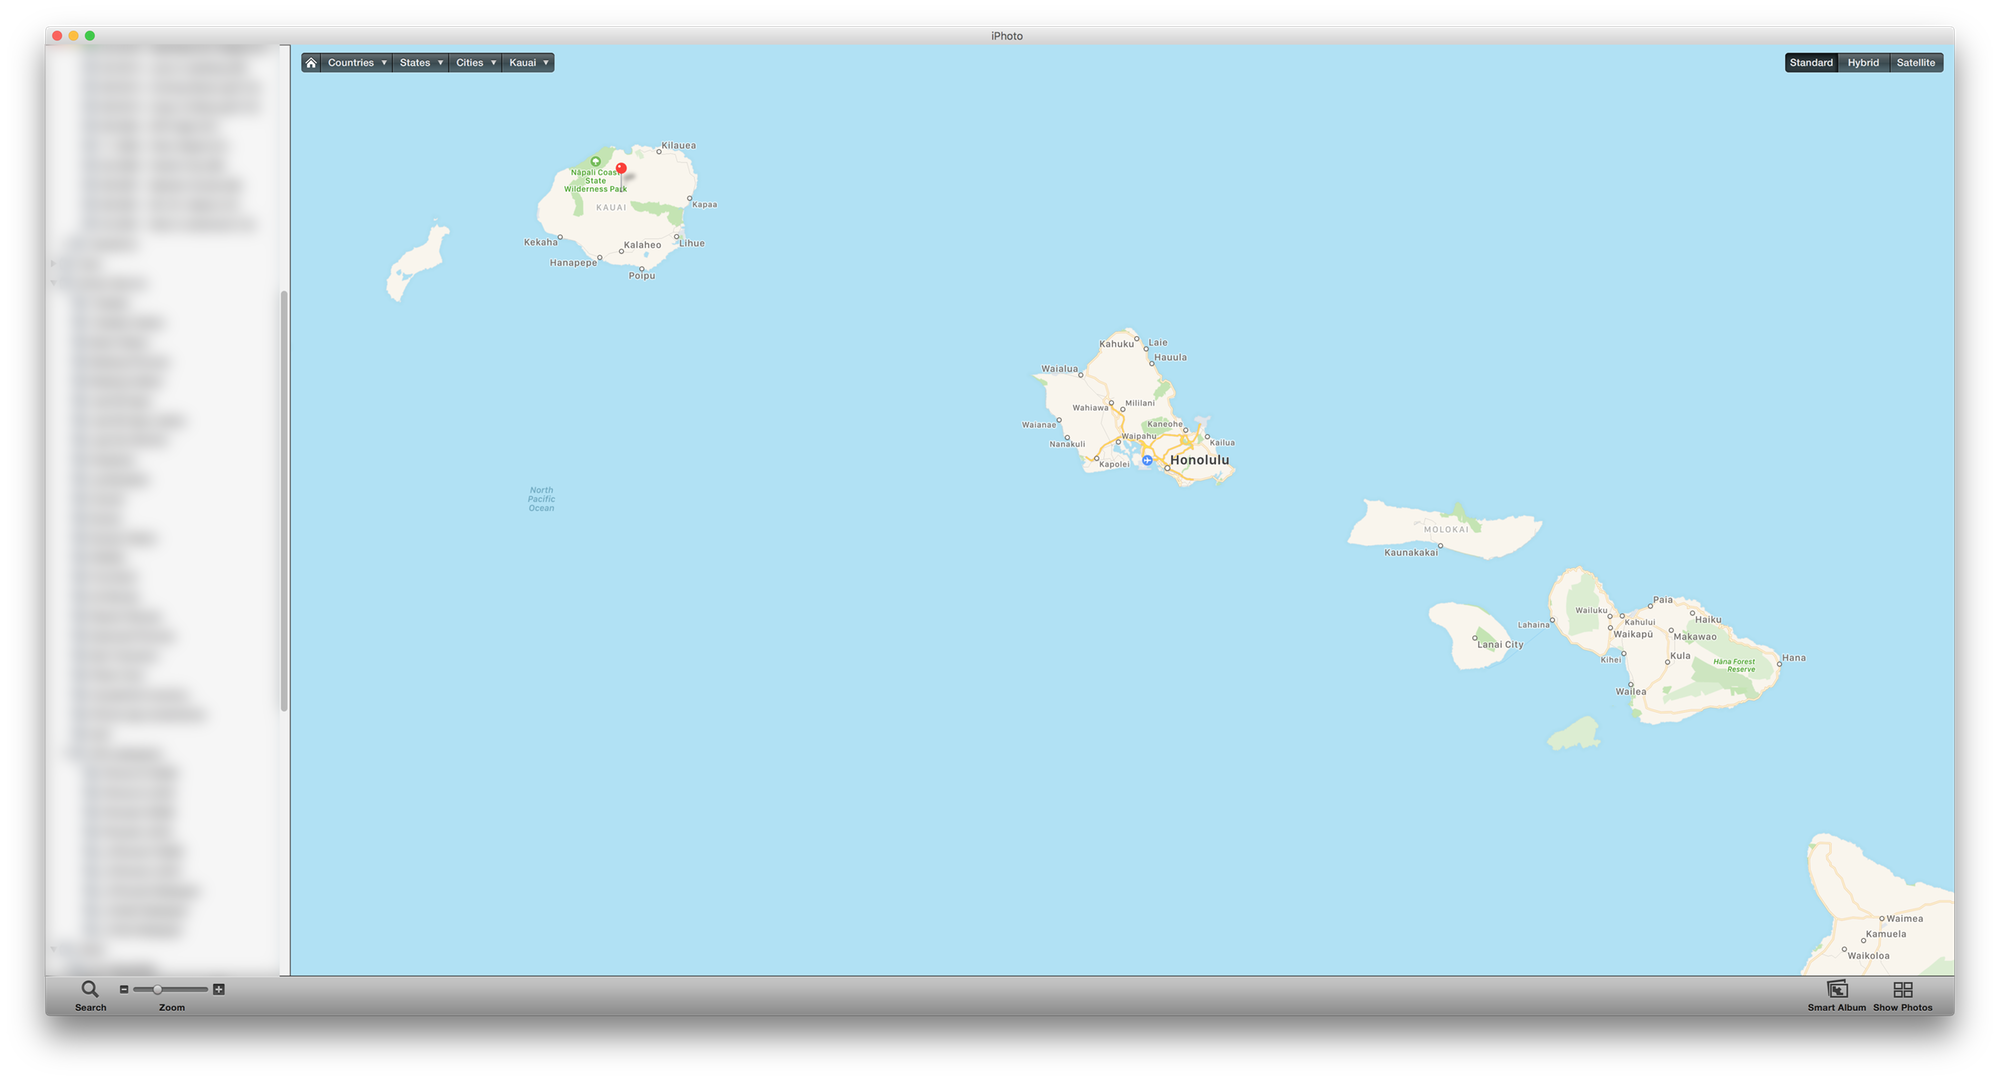
Task: Click the Honolulu airport icon on map
Action: coord(1147,460)
